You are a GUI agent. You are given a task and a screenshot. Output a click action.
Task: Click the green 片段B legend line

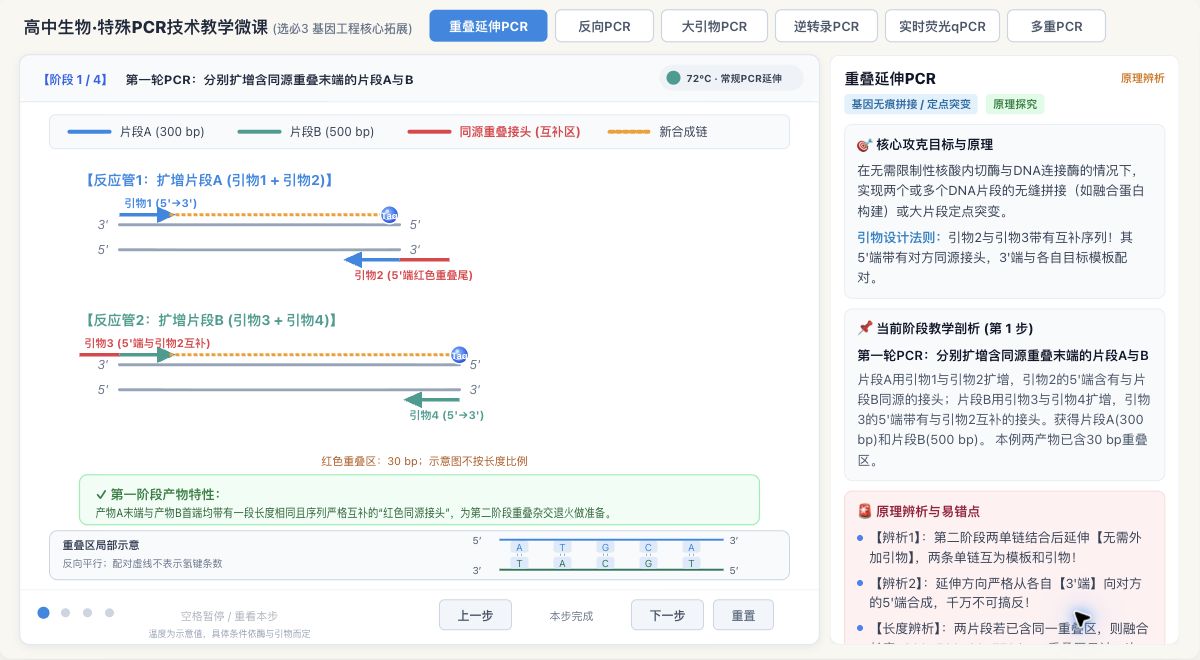point(259,132)
